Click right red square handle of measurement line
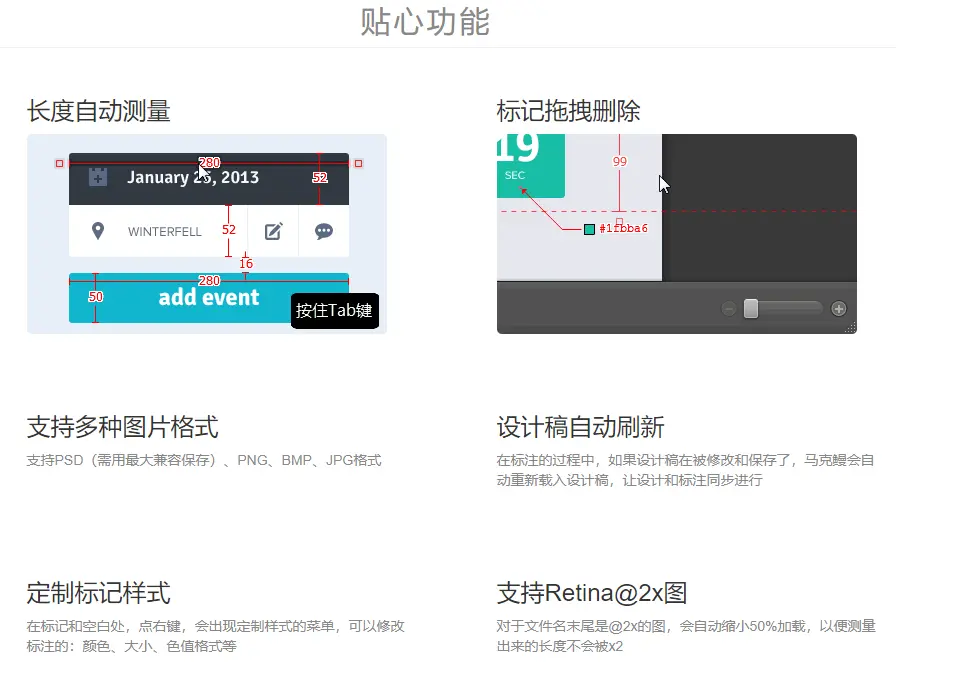 click(358, 164)
